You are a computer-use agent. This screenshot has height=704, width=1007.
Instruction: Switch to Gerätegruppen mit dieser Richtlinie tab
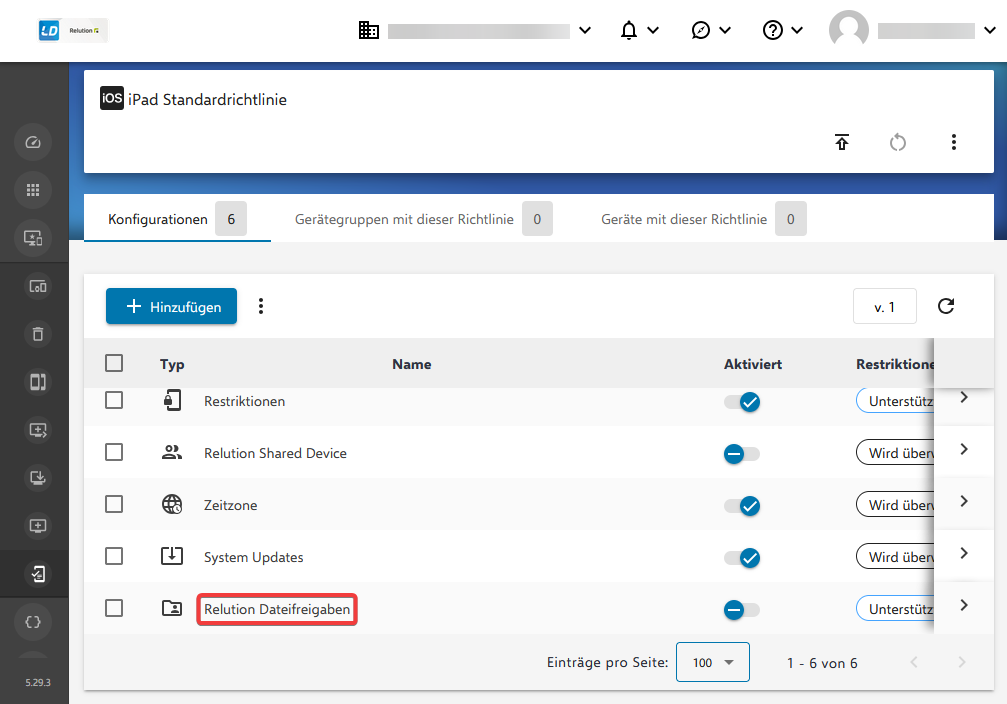(x=423, y=219)
